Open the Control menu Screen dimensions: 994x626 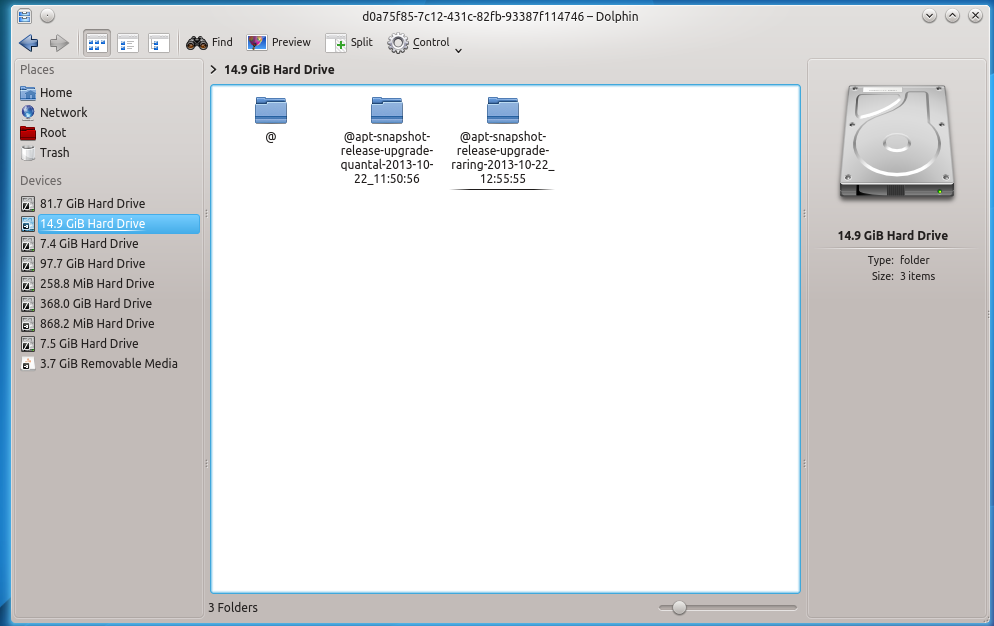click(x=418, y=42)
